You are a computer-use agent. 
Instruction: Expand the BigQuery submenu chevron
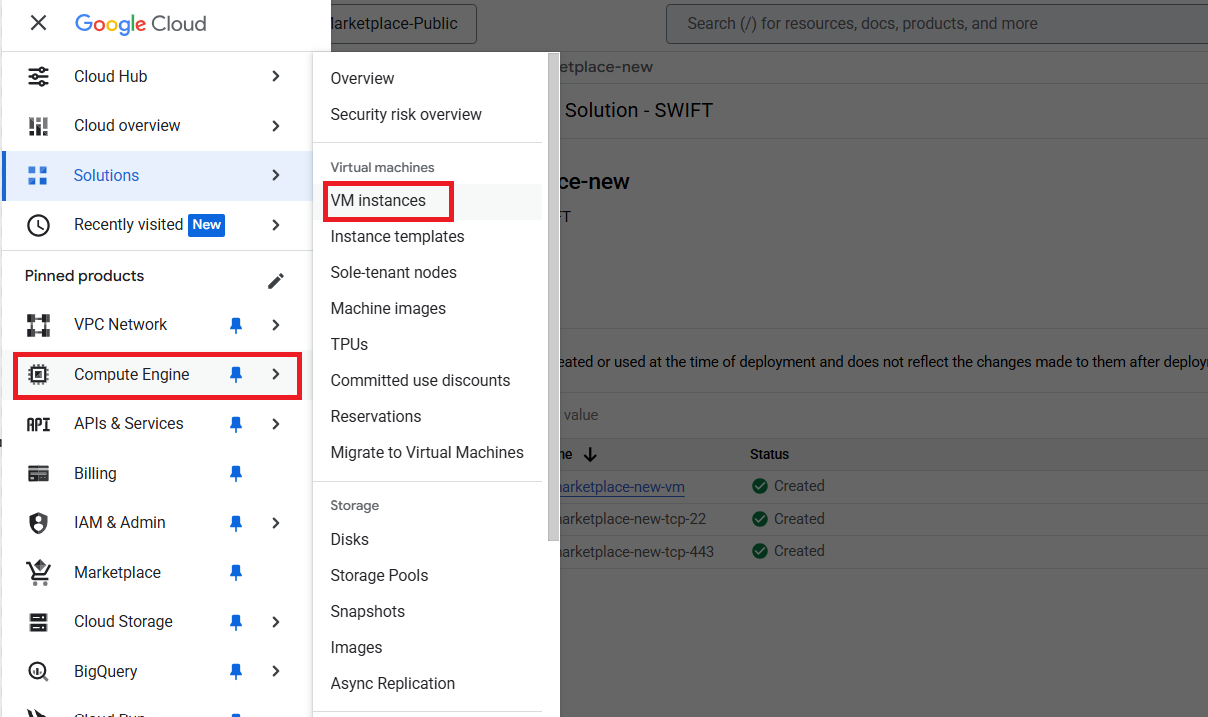(276, 671)
